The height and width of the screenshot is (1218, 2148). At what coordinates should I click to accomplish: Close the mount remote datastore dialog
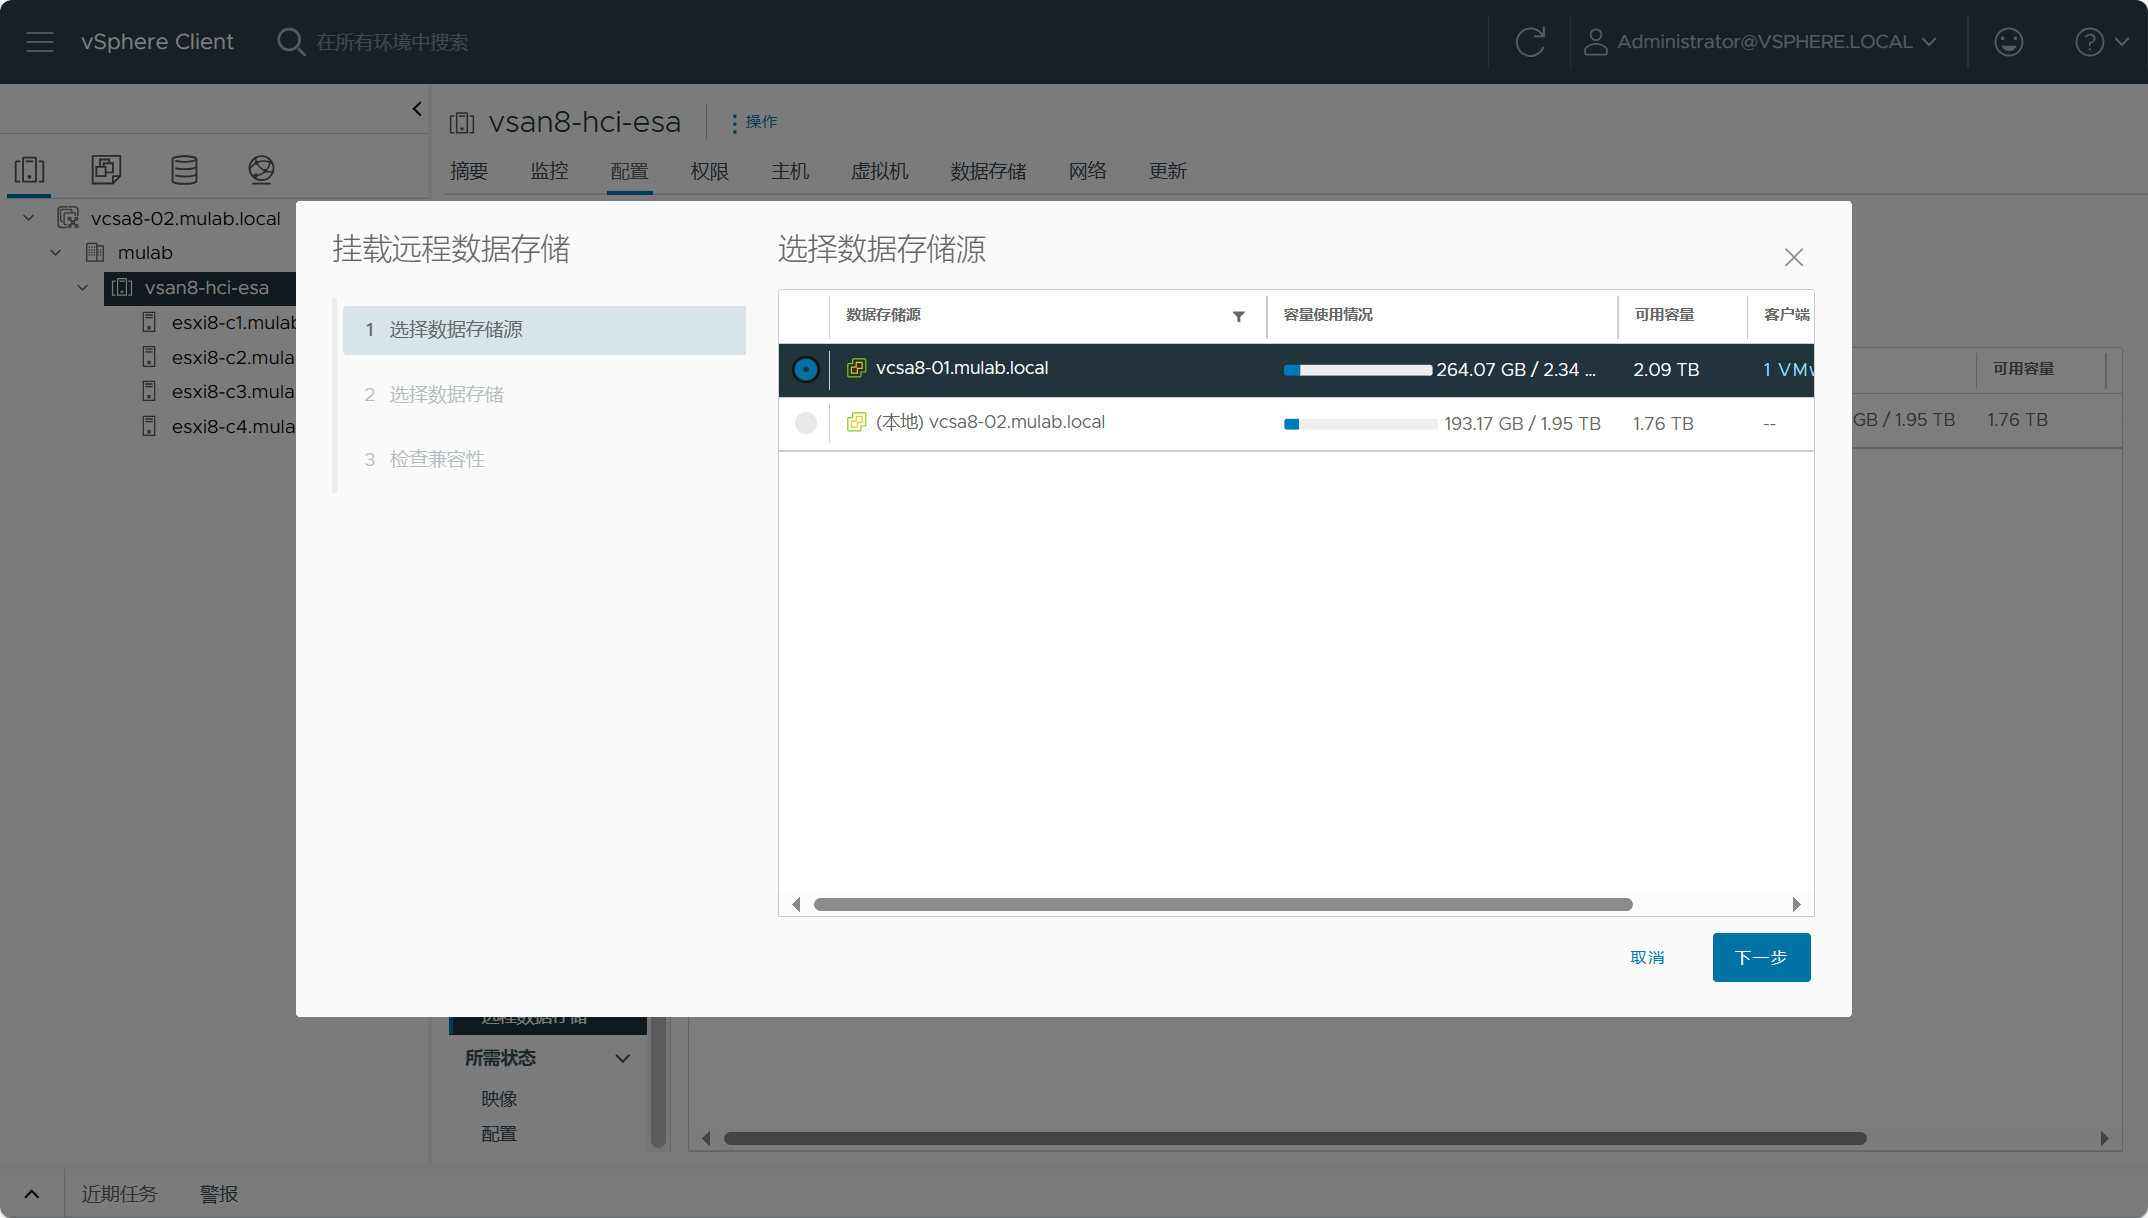[x=1794, y=257]
